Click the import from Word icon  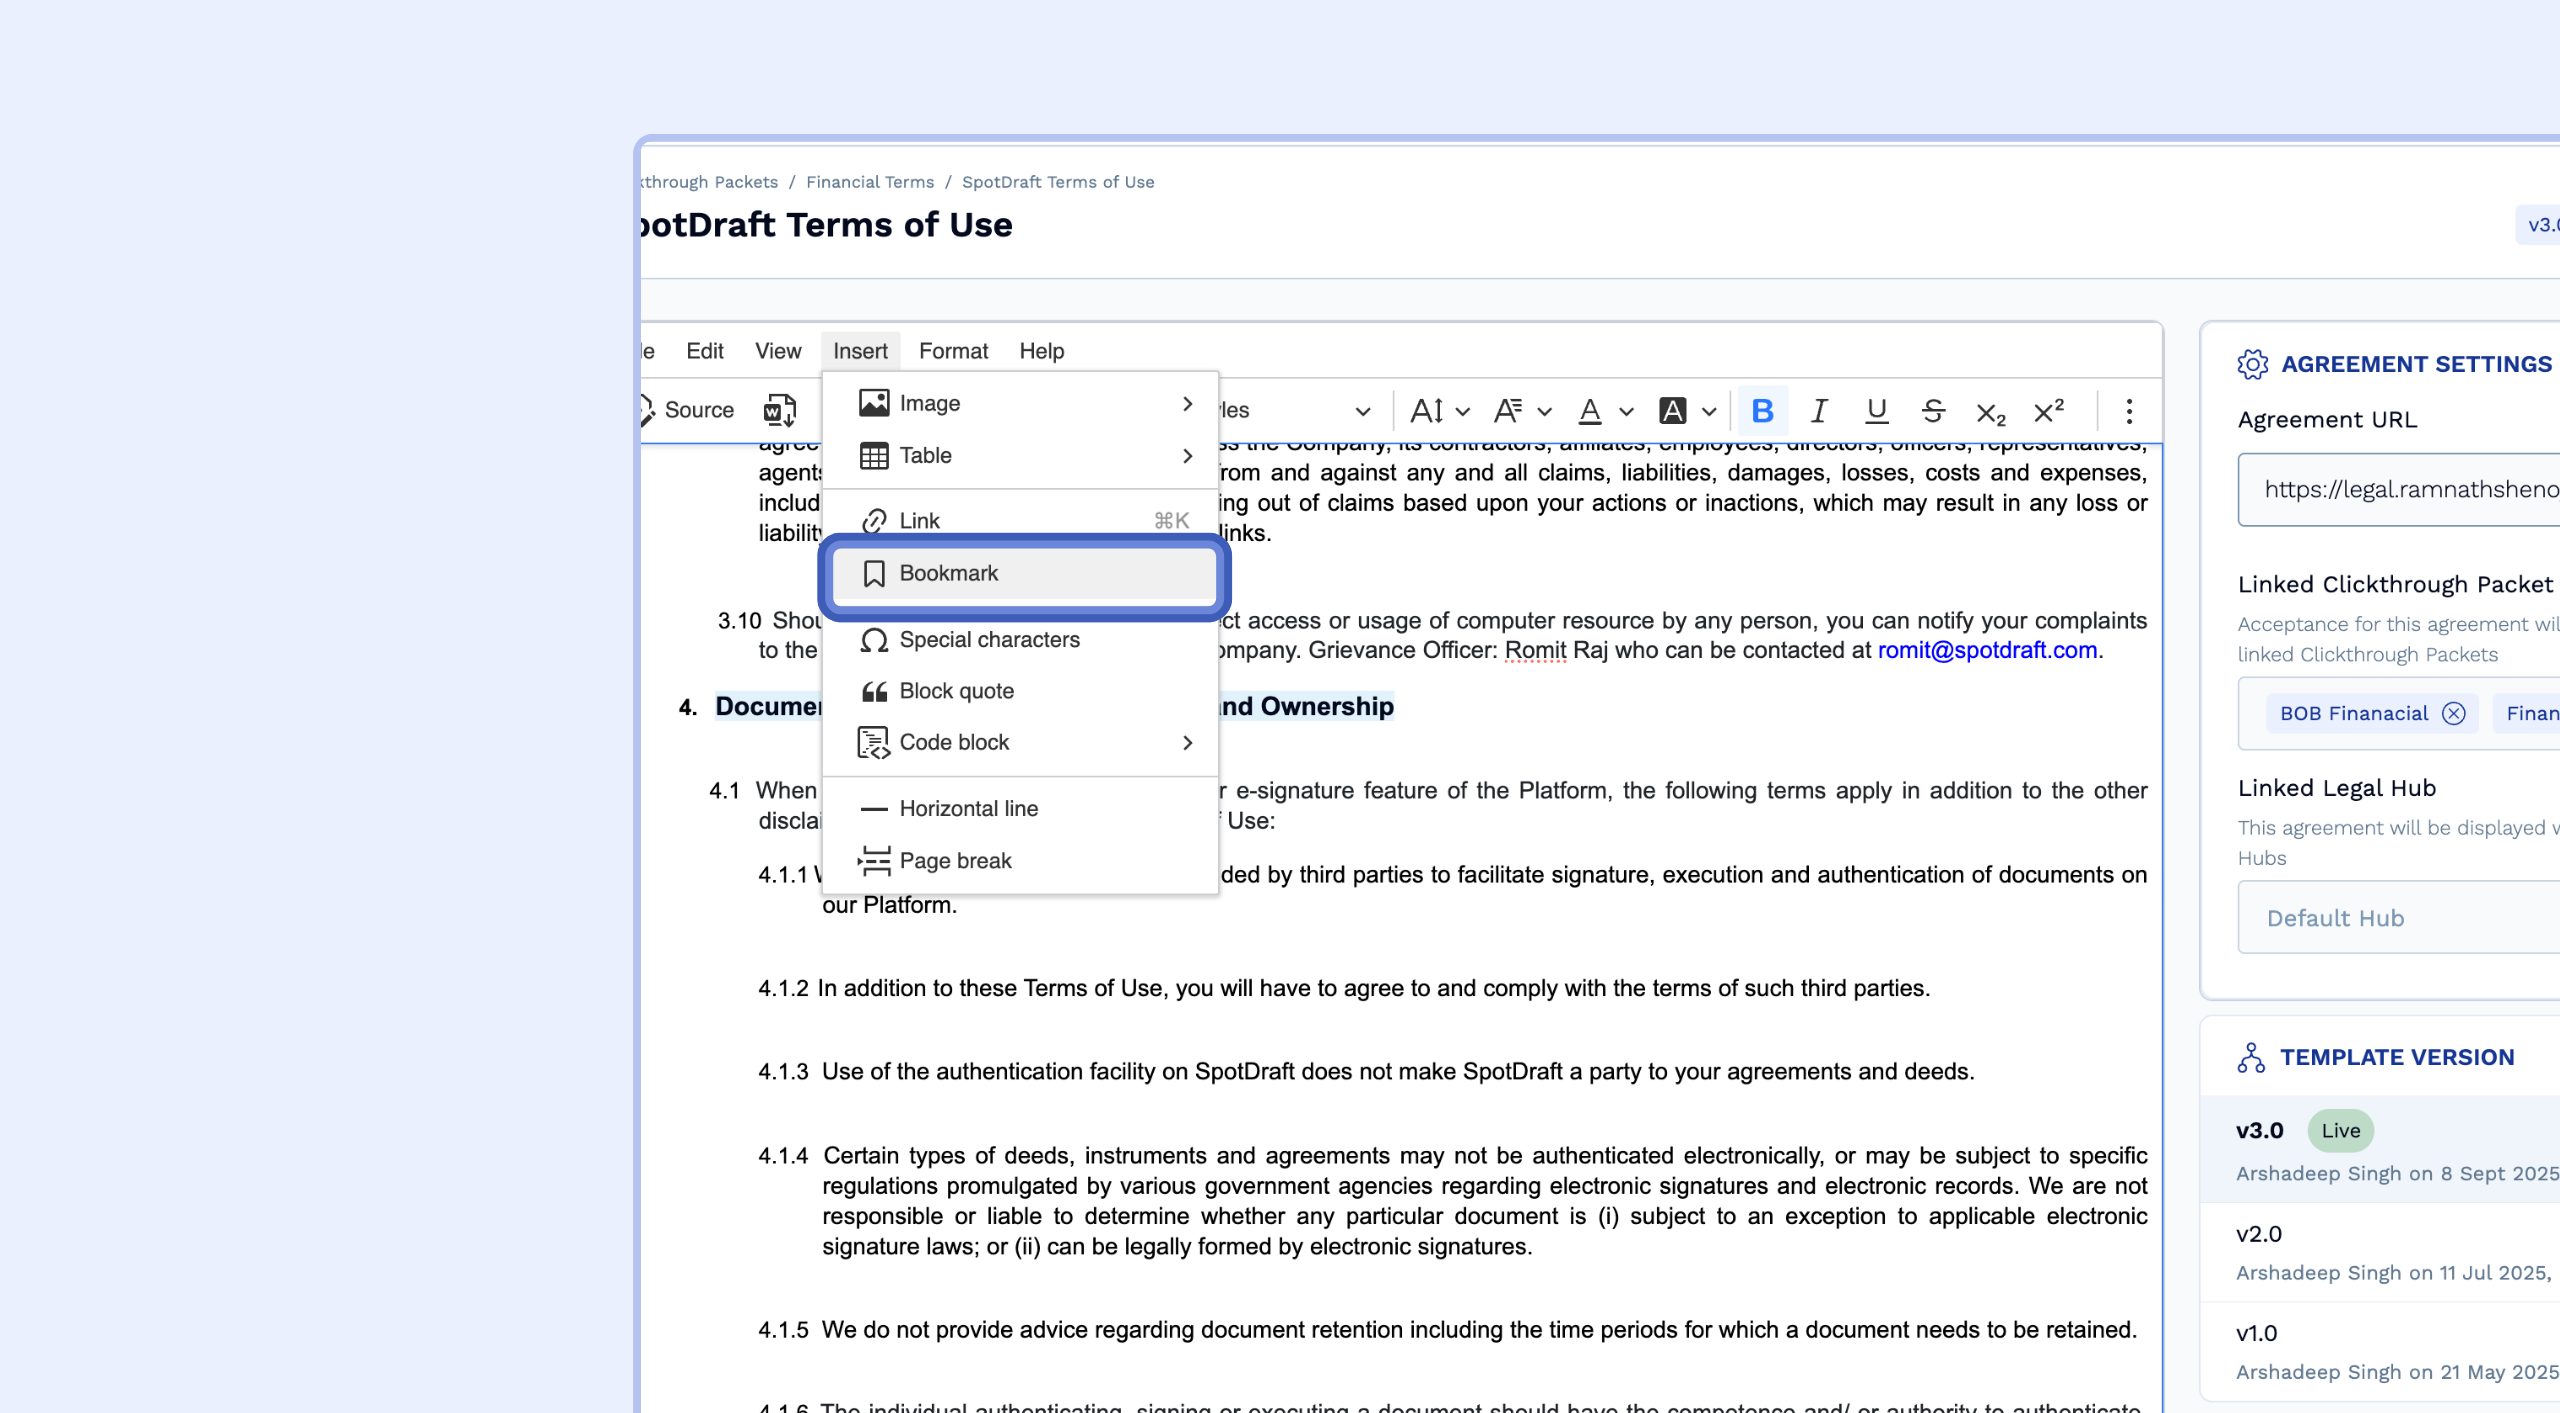[779, 410]
